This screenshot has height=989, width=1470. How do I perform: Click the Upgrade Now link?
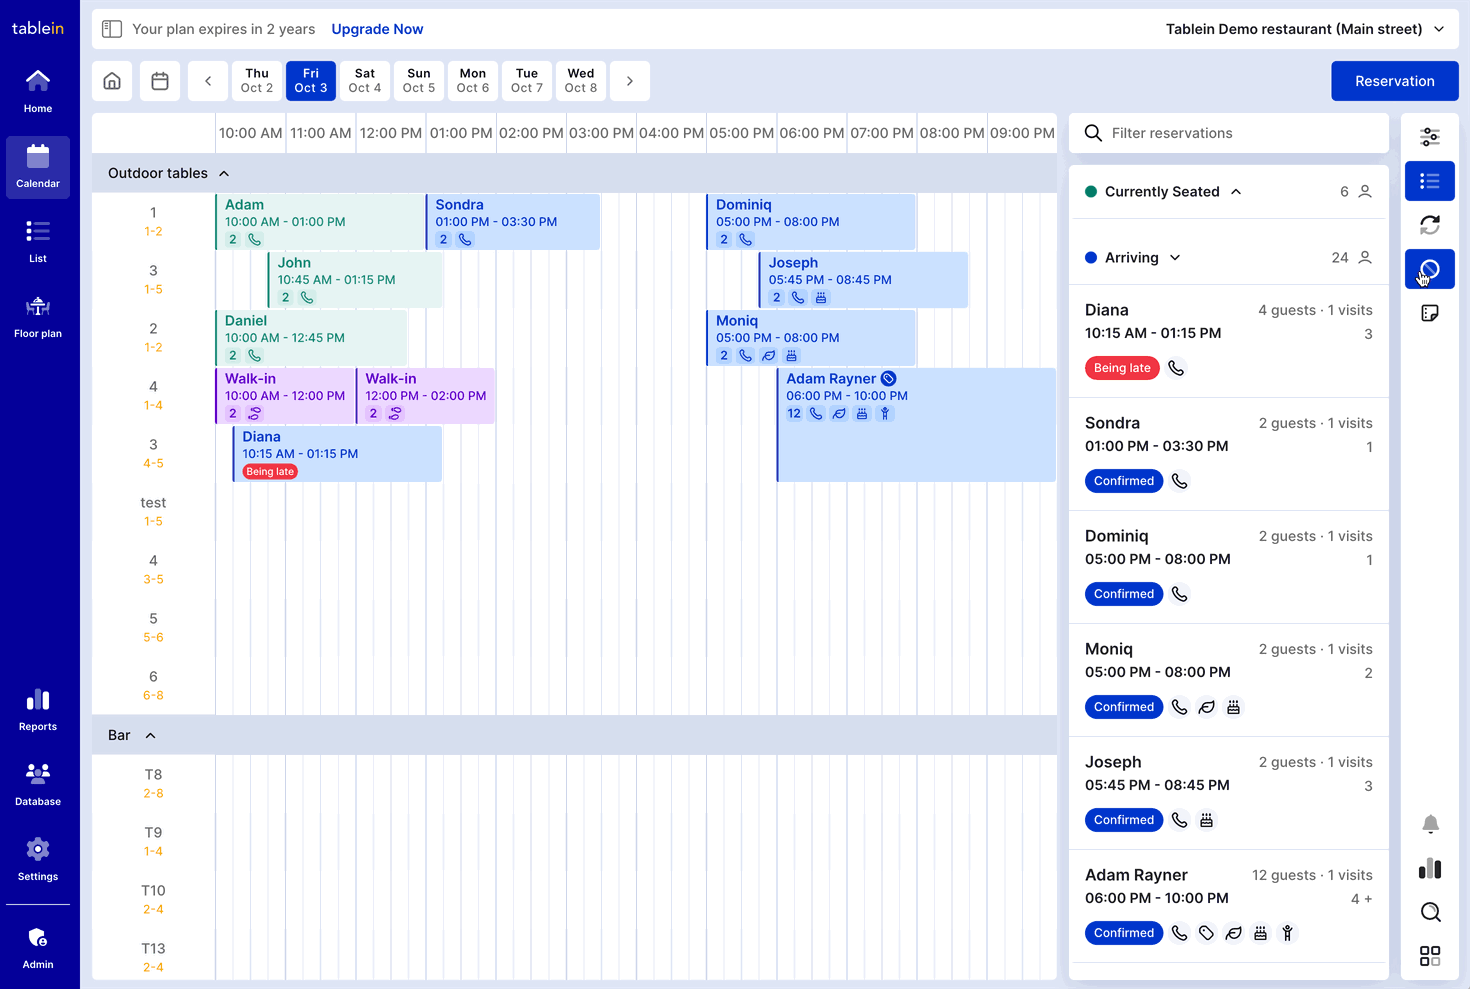pyautogui.click(x=377, y=29)
